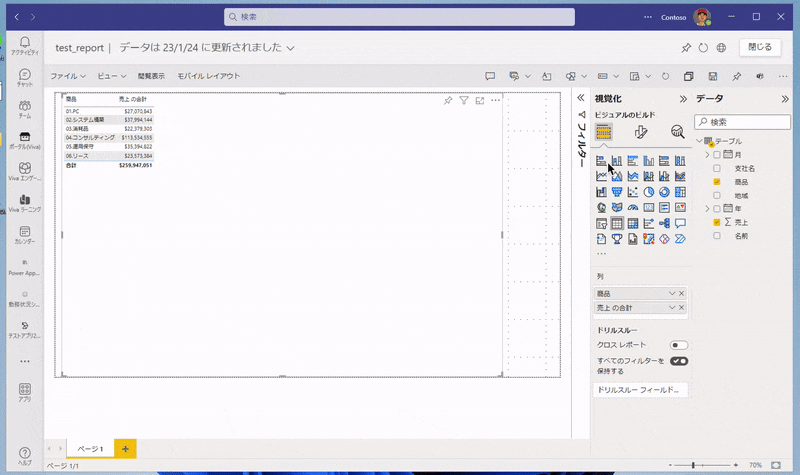Toggle the クロス レポート switch

click(679, 345)
